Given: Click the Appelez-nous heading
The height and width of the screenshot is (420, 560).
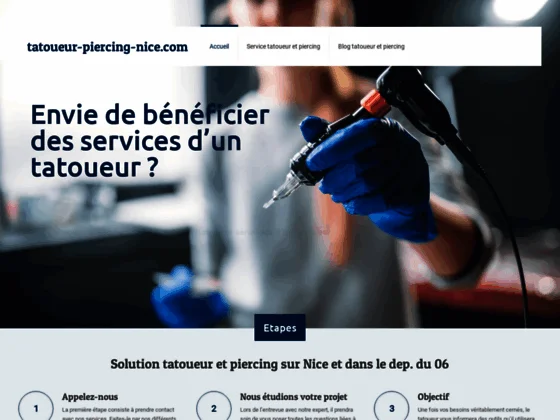Looking at the screenshot, I should 90,397.
